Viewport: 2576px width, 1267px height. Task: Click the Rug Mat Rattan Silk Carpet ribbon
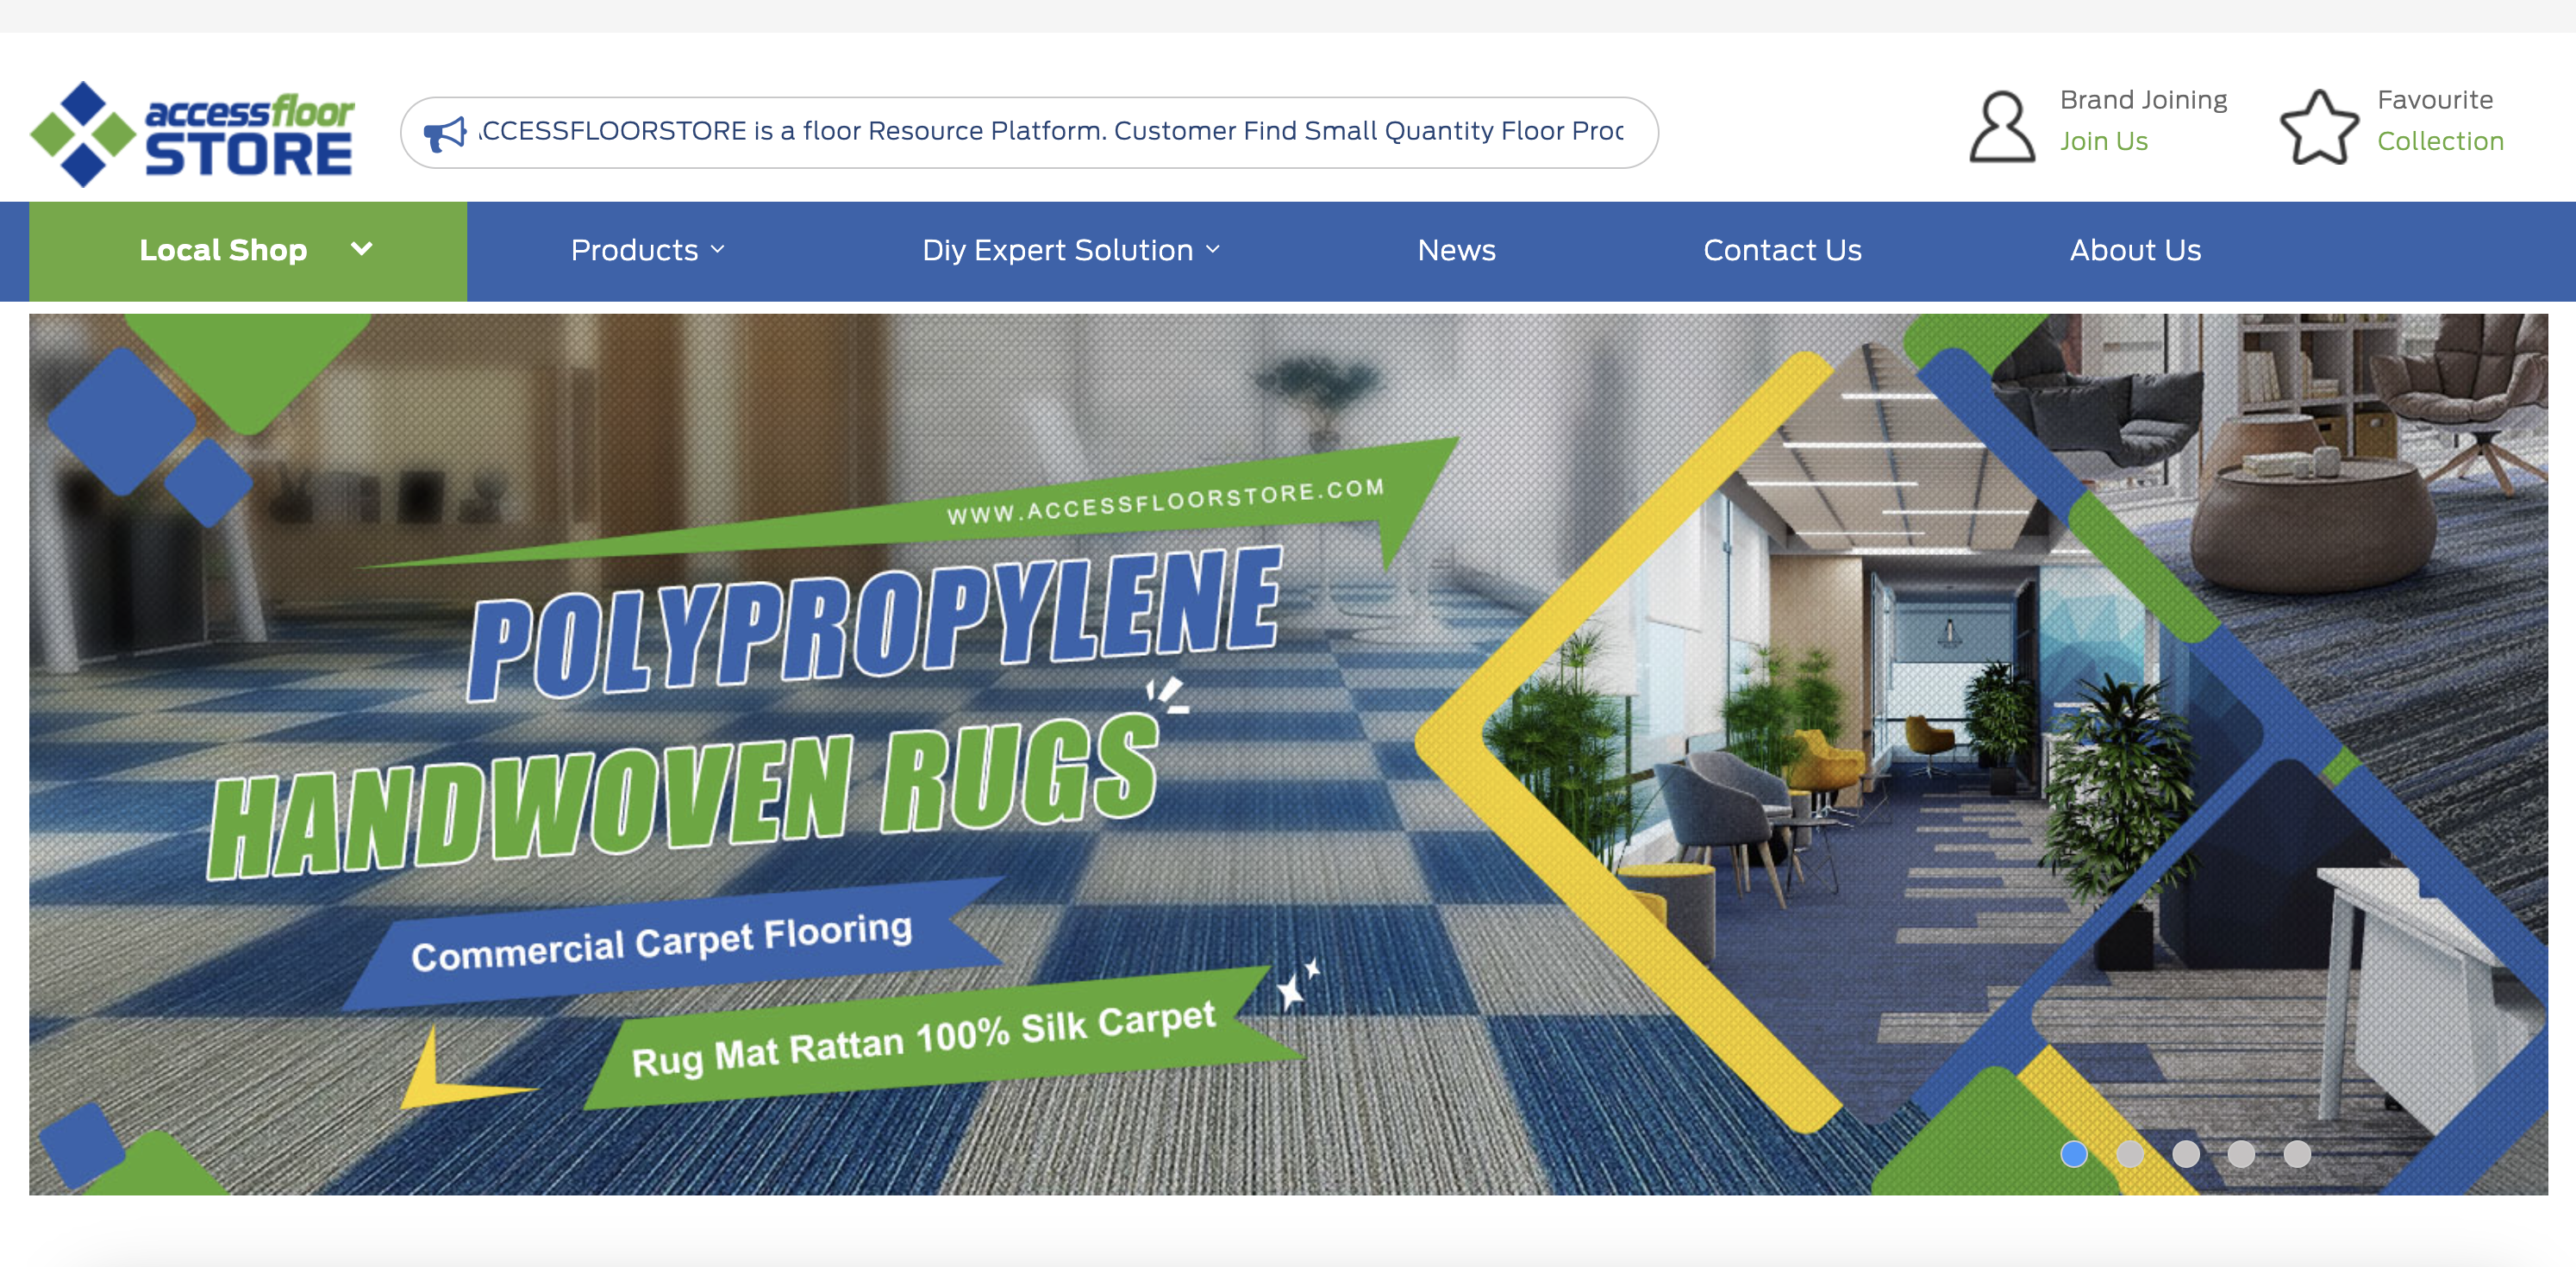(x=944, y=1038)
